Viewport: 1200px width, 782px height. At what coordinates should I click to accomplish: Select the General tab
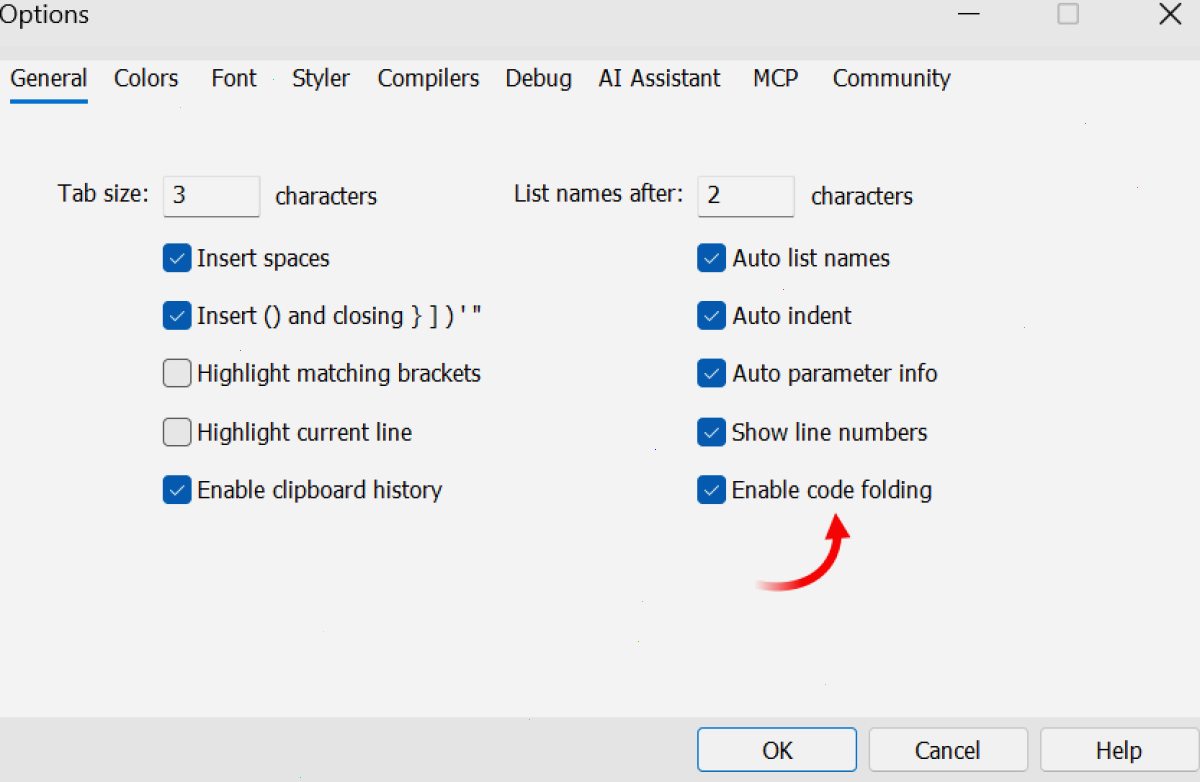pyautogui.click(x=49, y=78)
